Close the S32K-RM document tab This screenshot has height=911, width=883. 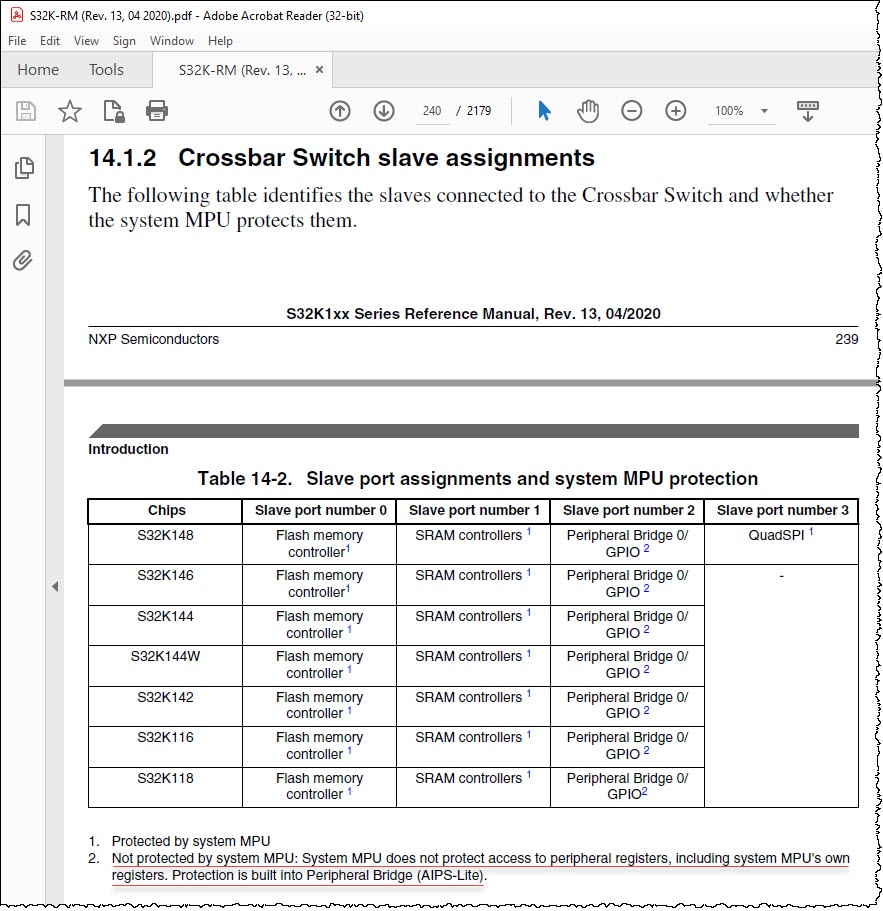pos(319,70)
